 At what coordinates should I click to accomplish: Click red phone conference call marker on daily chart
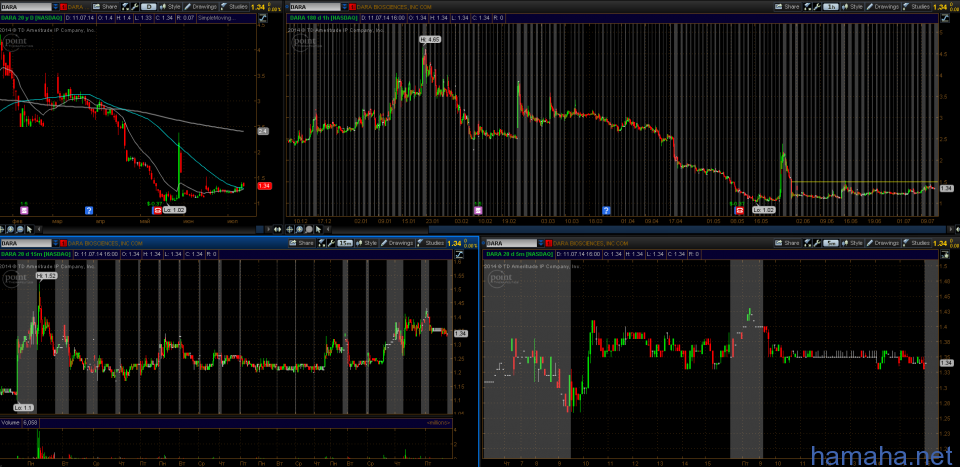coord(157,211)
